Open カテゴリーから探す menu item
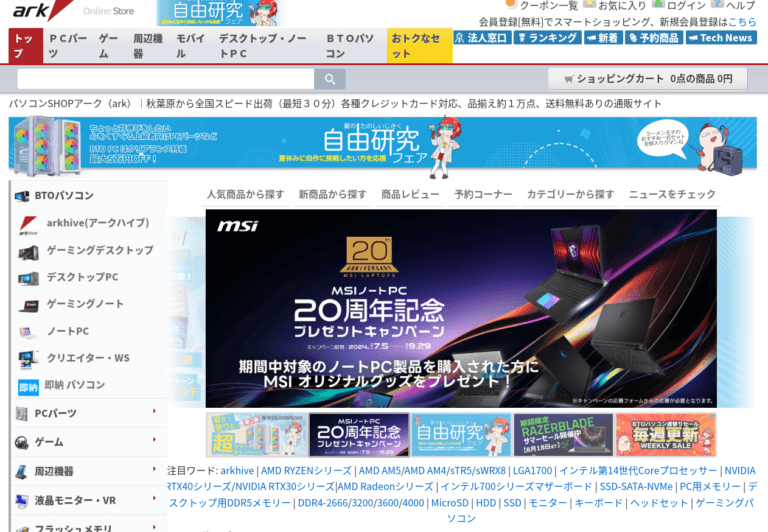Image resolution: width=768 pixels, height=532 pixels. pos(570,194)
